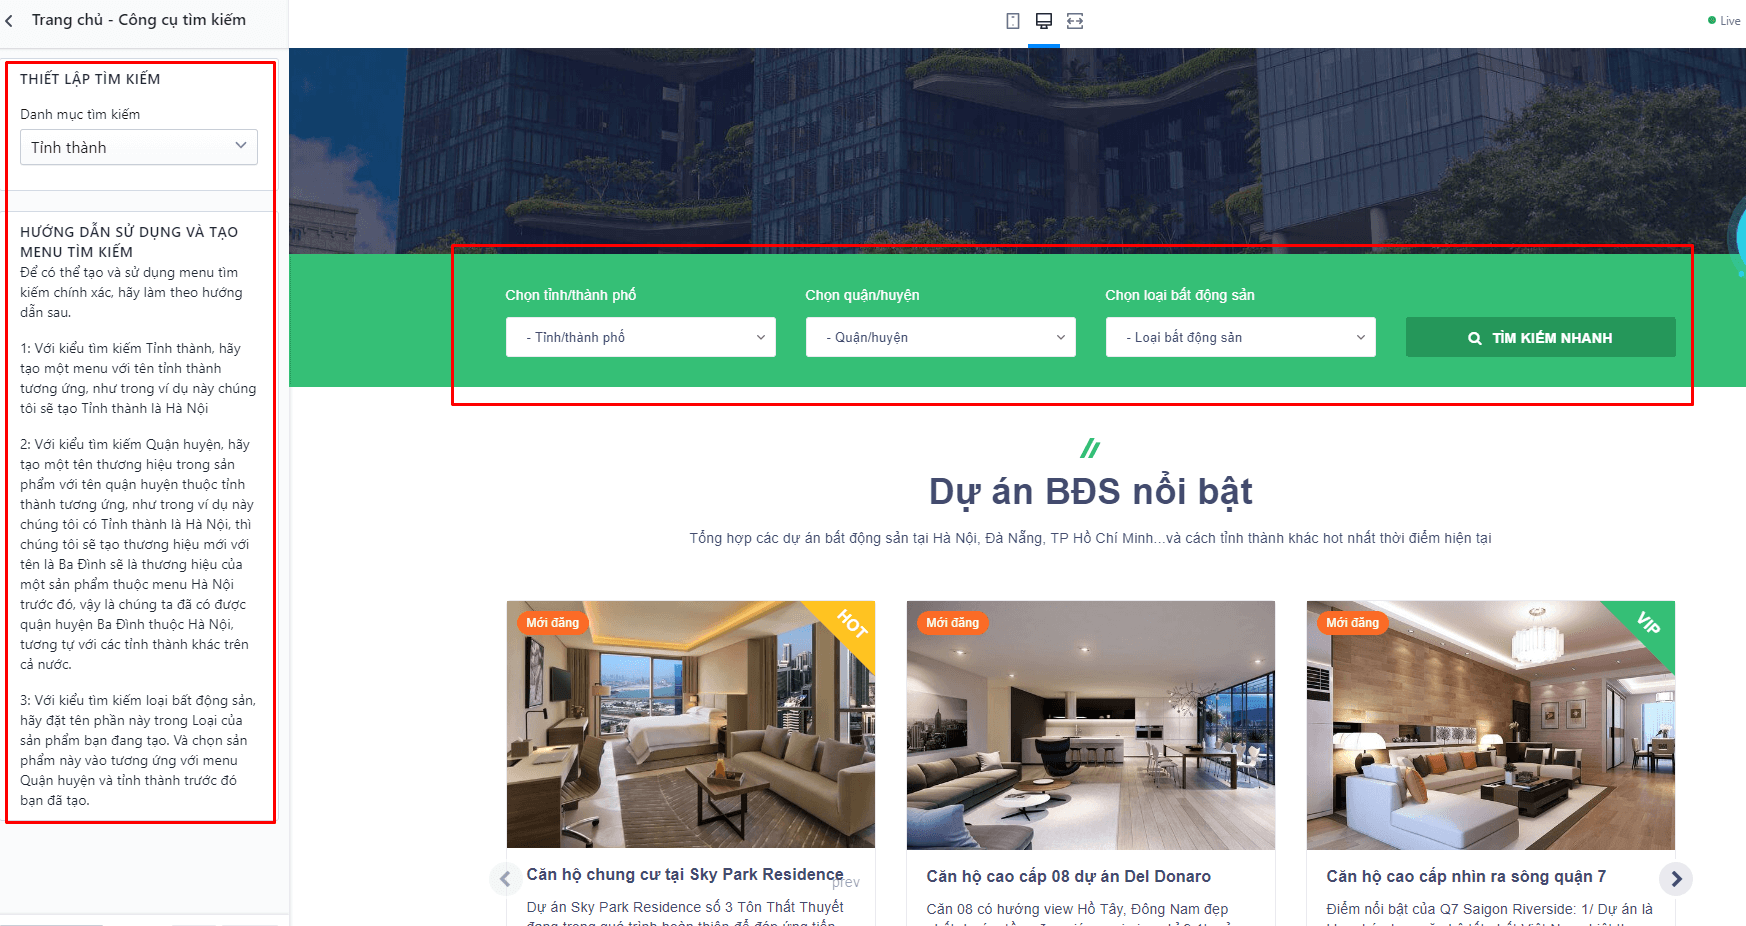This screenshot has height=926, width=1746.
Task: Click 'Danh mục tìm kiếm' label
Action: coord(80,114)
